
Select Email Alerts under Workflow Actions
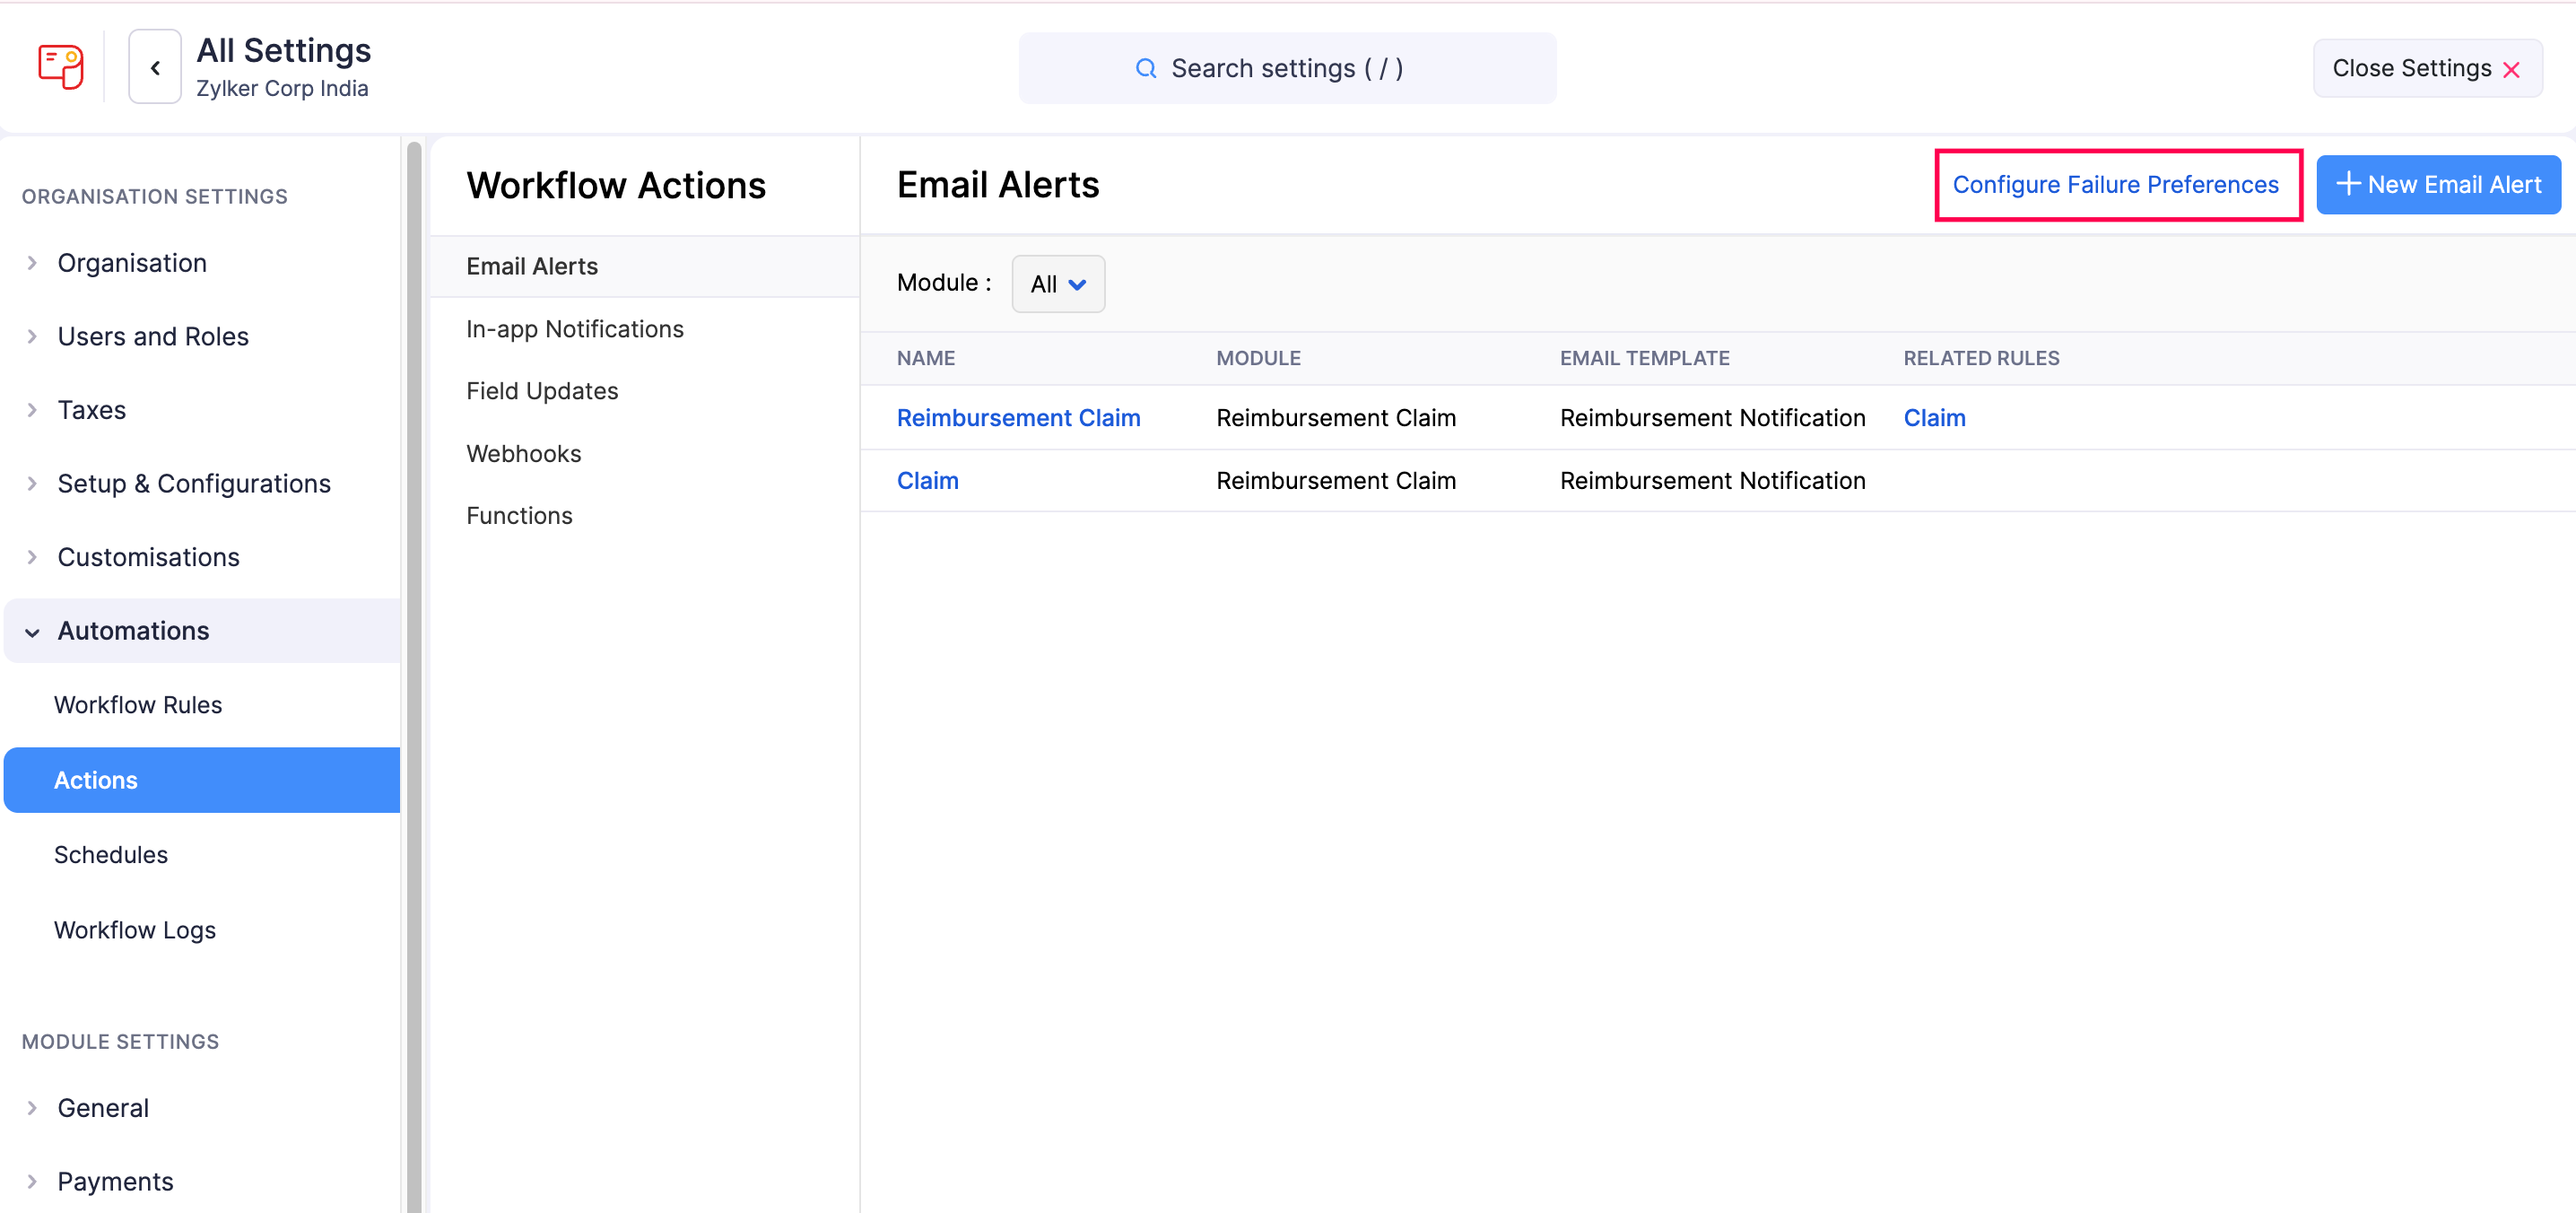tap(644, 266)
